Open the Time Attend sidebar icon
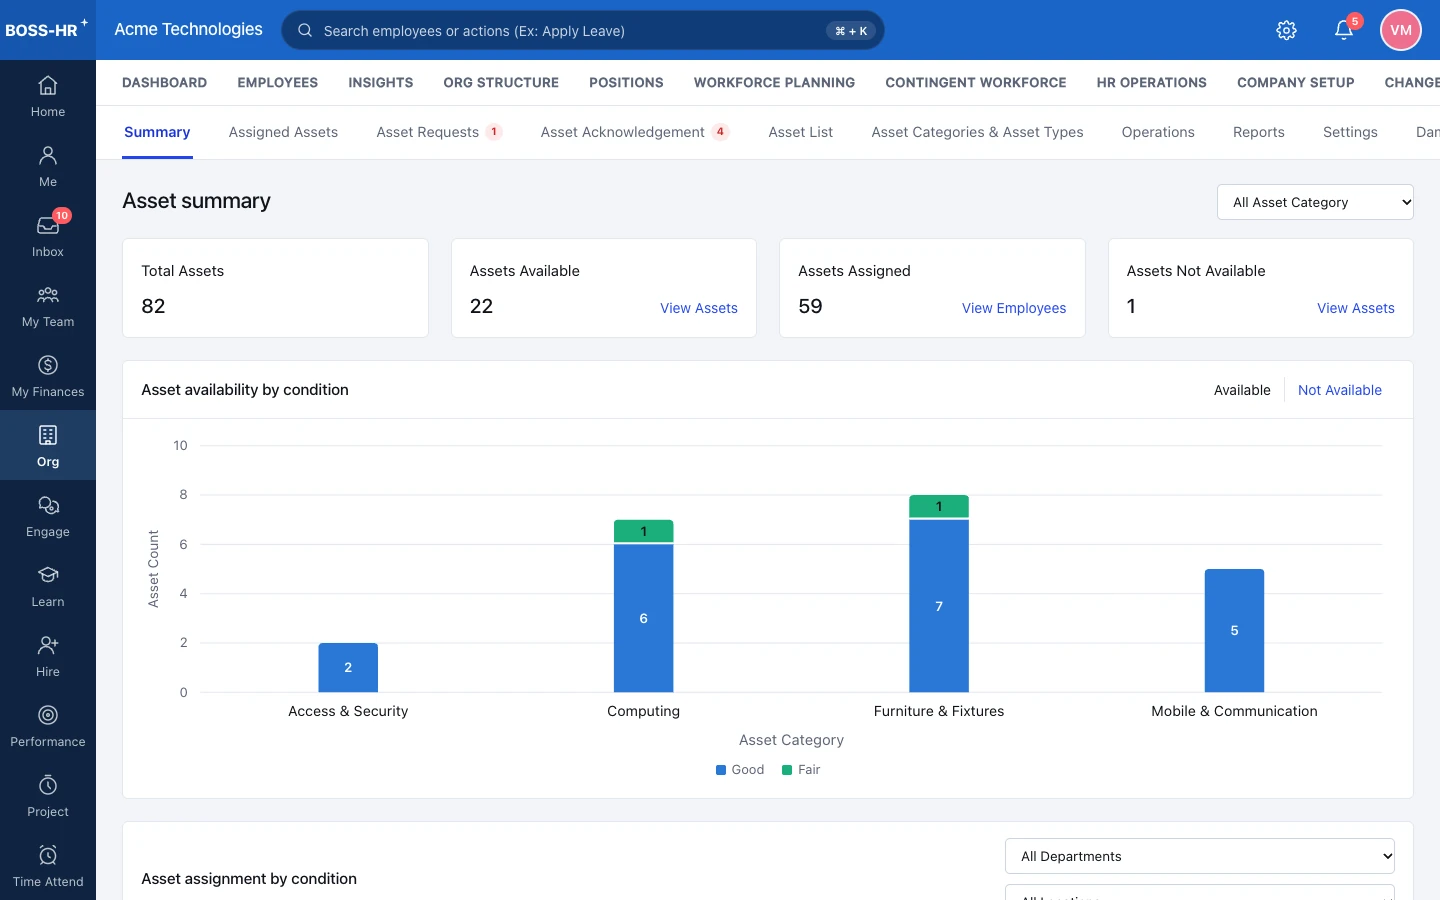Viewport: 1440px width, 900px height. [48, 866]
